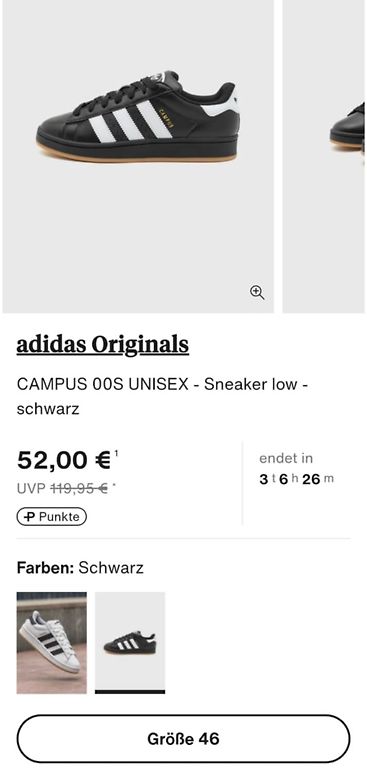Click the Punkte badge
The image size is (367, 768).
[51, 517]
